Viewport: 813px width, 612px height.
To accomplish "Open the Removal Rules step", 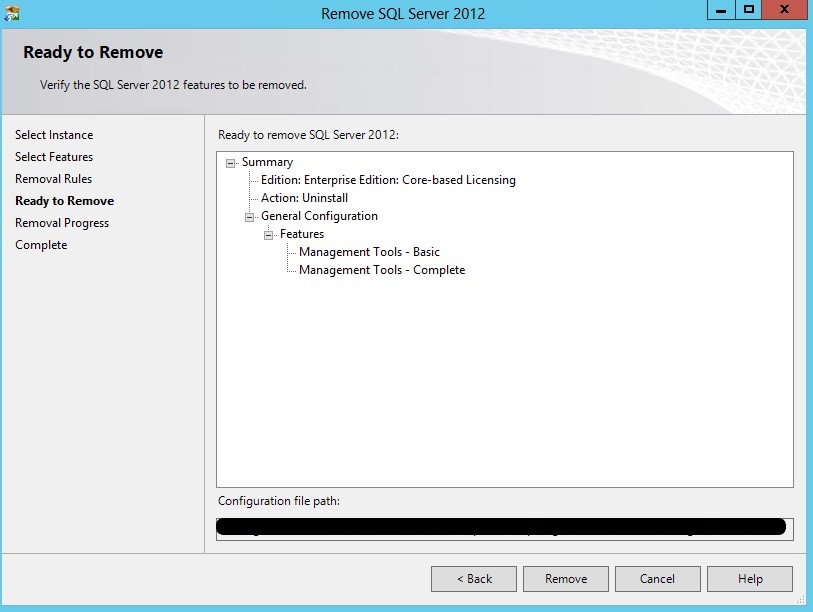I will (53, 179).
